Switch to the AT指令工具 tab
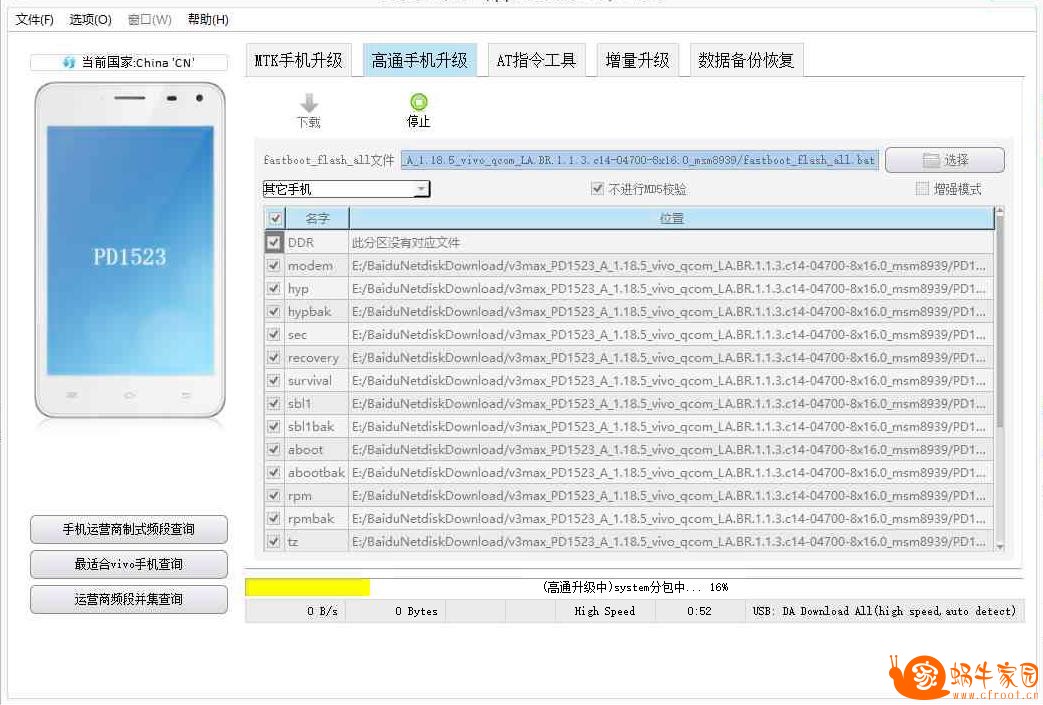 coord(536,61)
